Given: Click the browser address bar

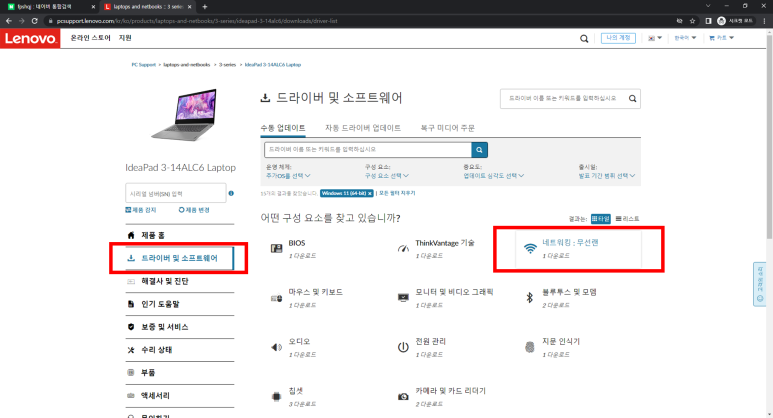Looking at the screenshot, I should pos(362,21).
